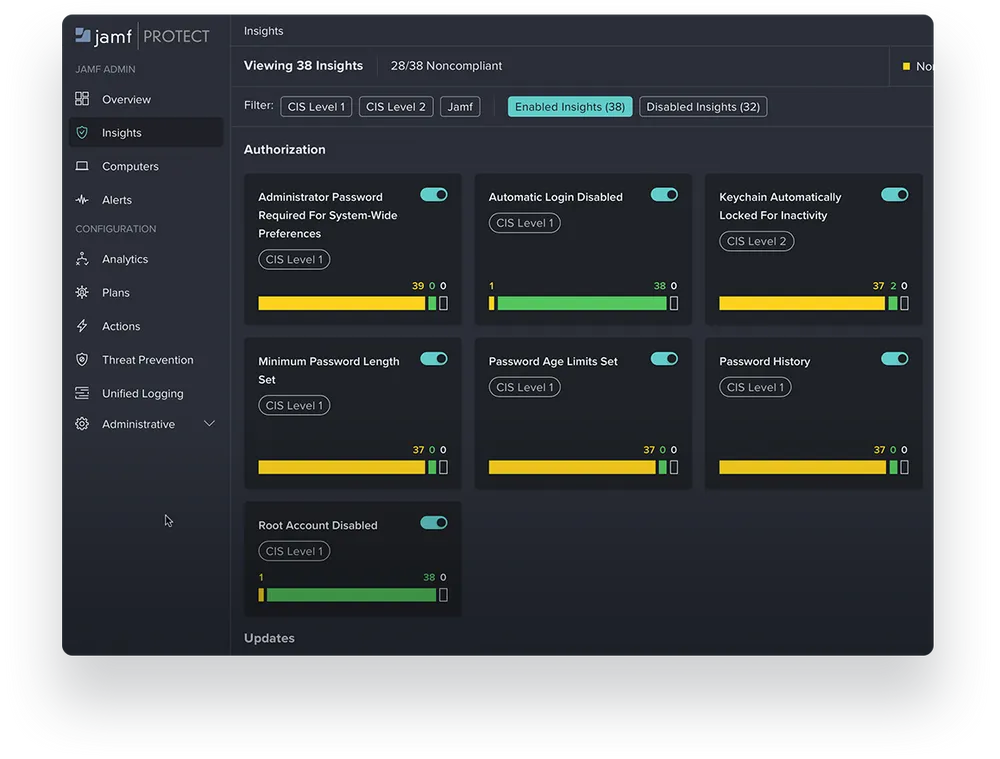Screen dimensions: 1000x759
Task: Open Alerts via its lightning icon
Action: [x=82, y=199]
